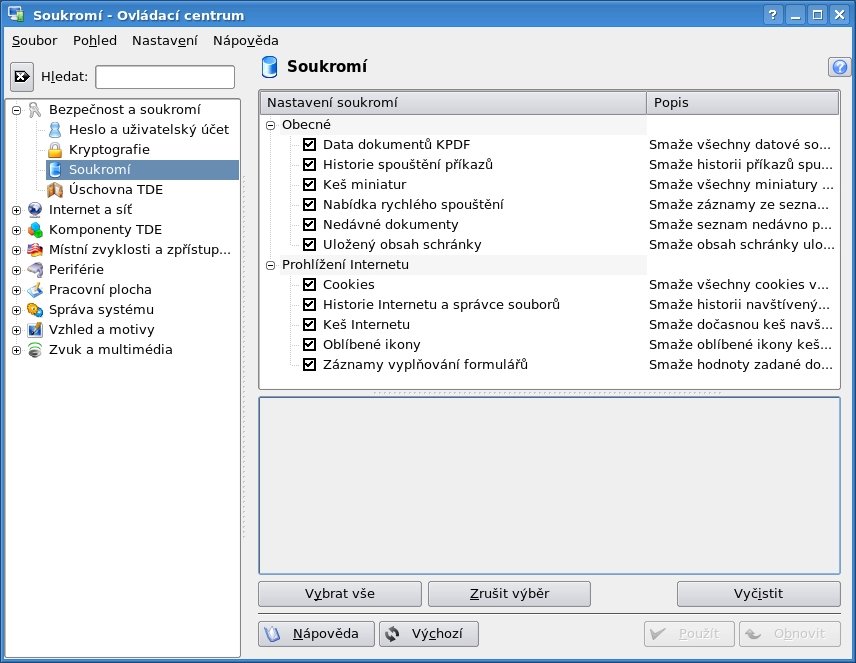
Task: Click the control center titlebar app icon
Action: click(15, 14)
